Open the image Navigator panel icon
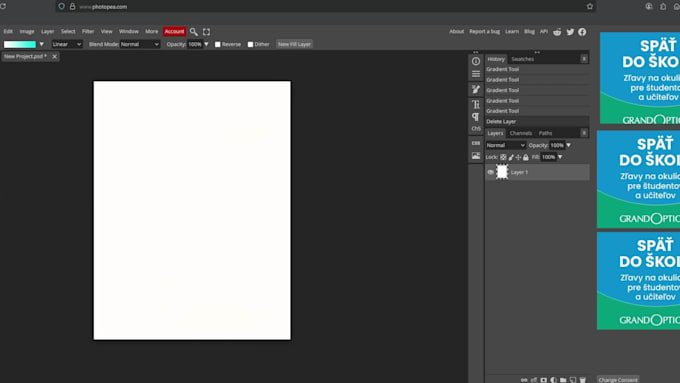 click(x=476, y=155)
